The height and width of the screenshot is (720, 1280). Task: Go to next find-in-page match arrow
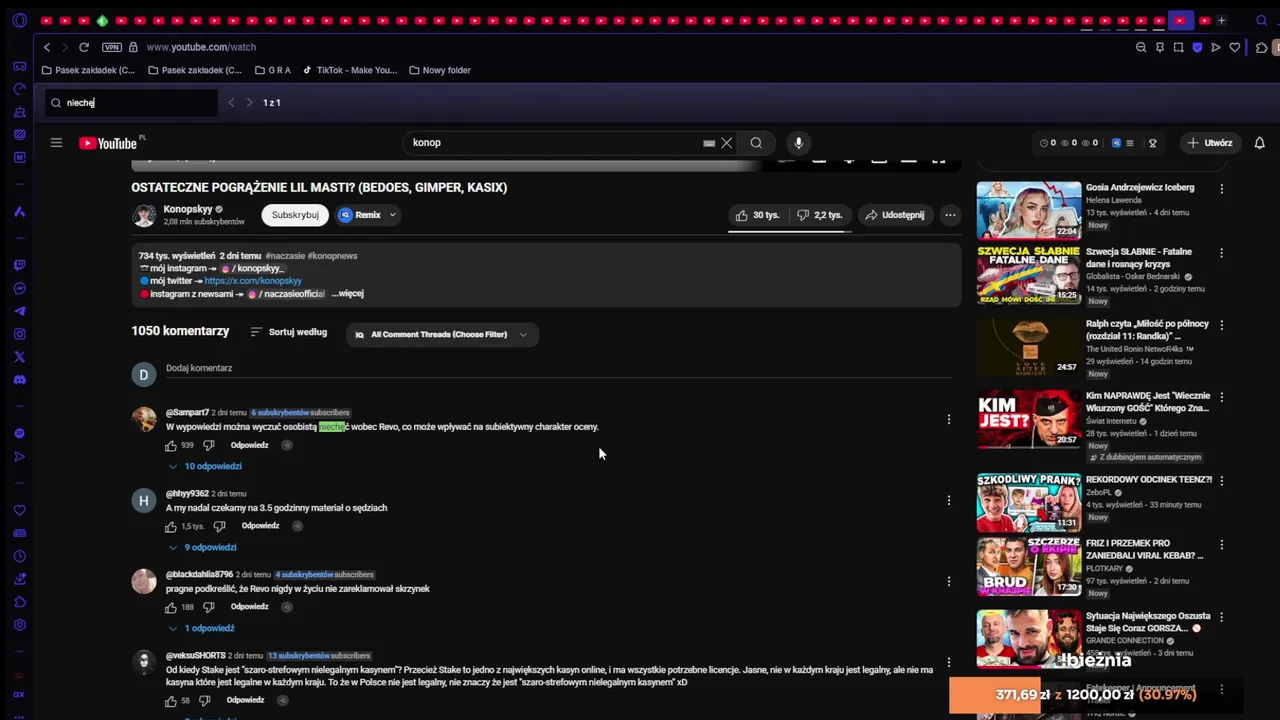(250, 103)
